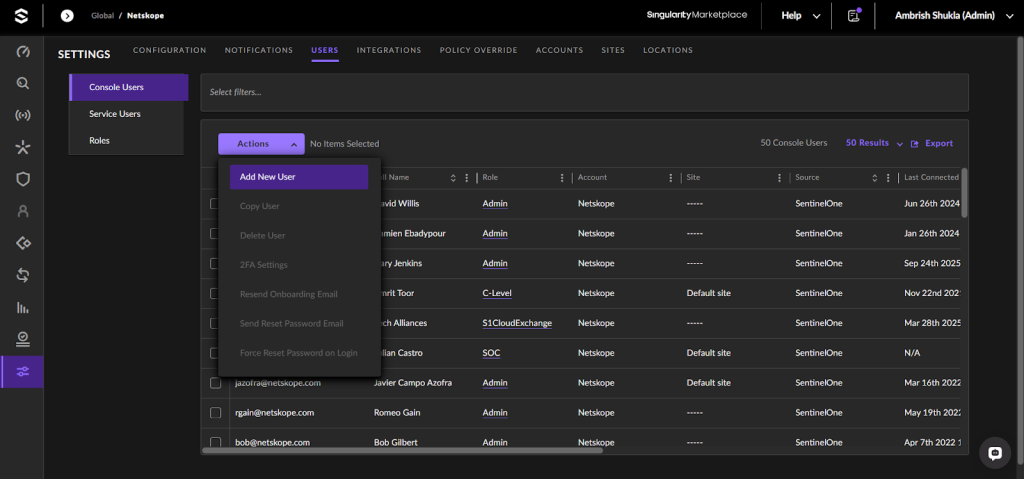Screen dimensions: 1024x479
Task: Open the bar chart reports sidebar icon
Action: pos(23,307)
